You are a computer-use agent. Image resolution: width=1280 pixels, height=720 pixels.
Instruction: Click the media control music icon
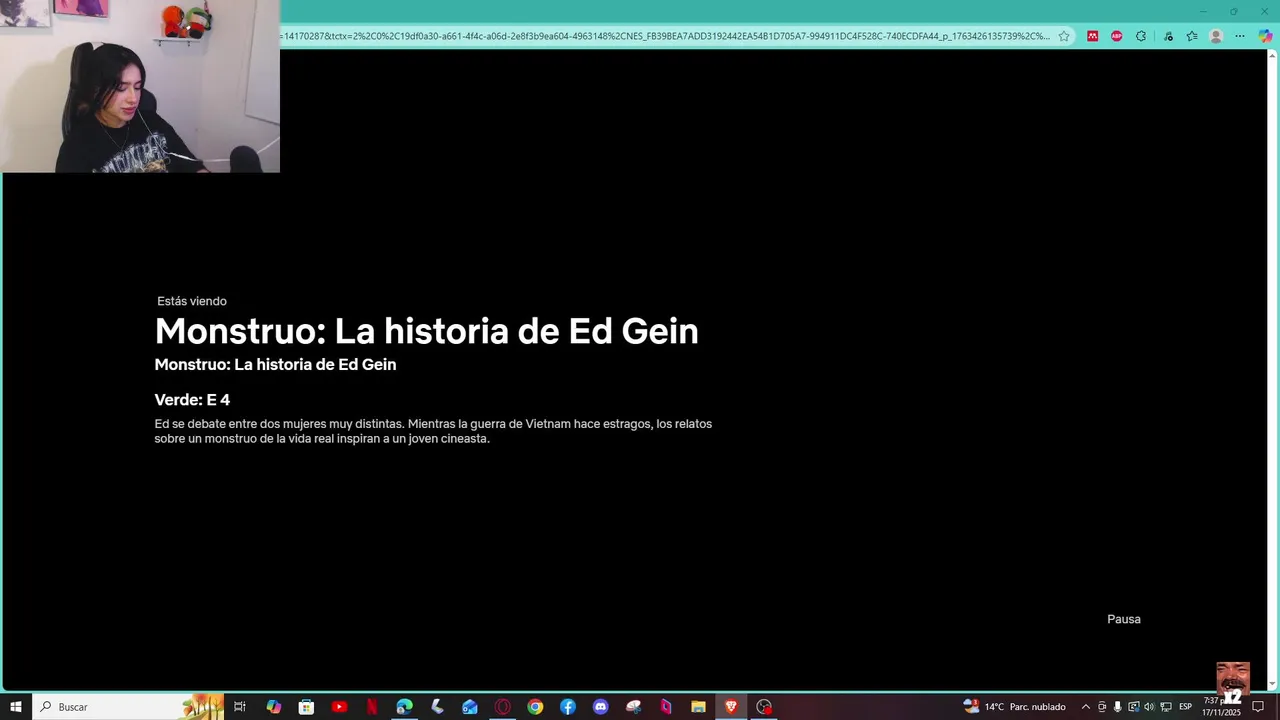click(x=1168, y=36)
